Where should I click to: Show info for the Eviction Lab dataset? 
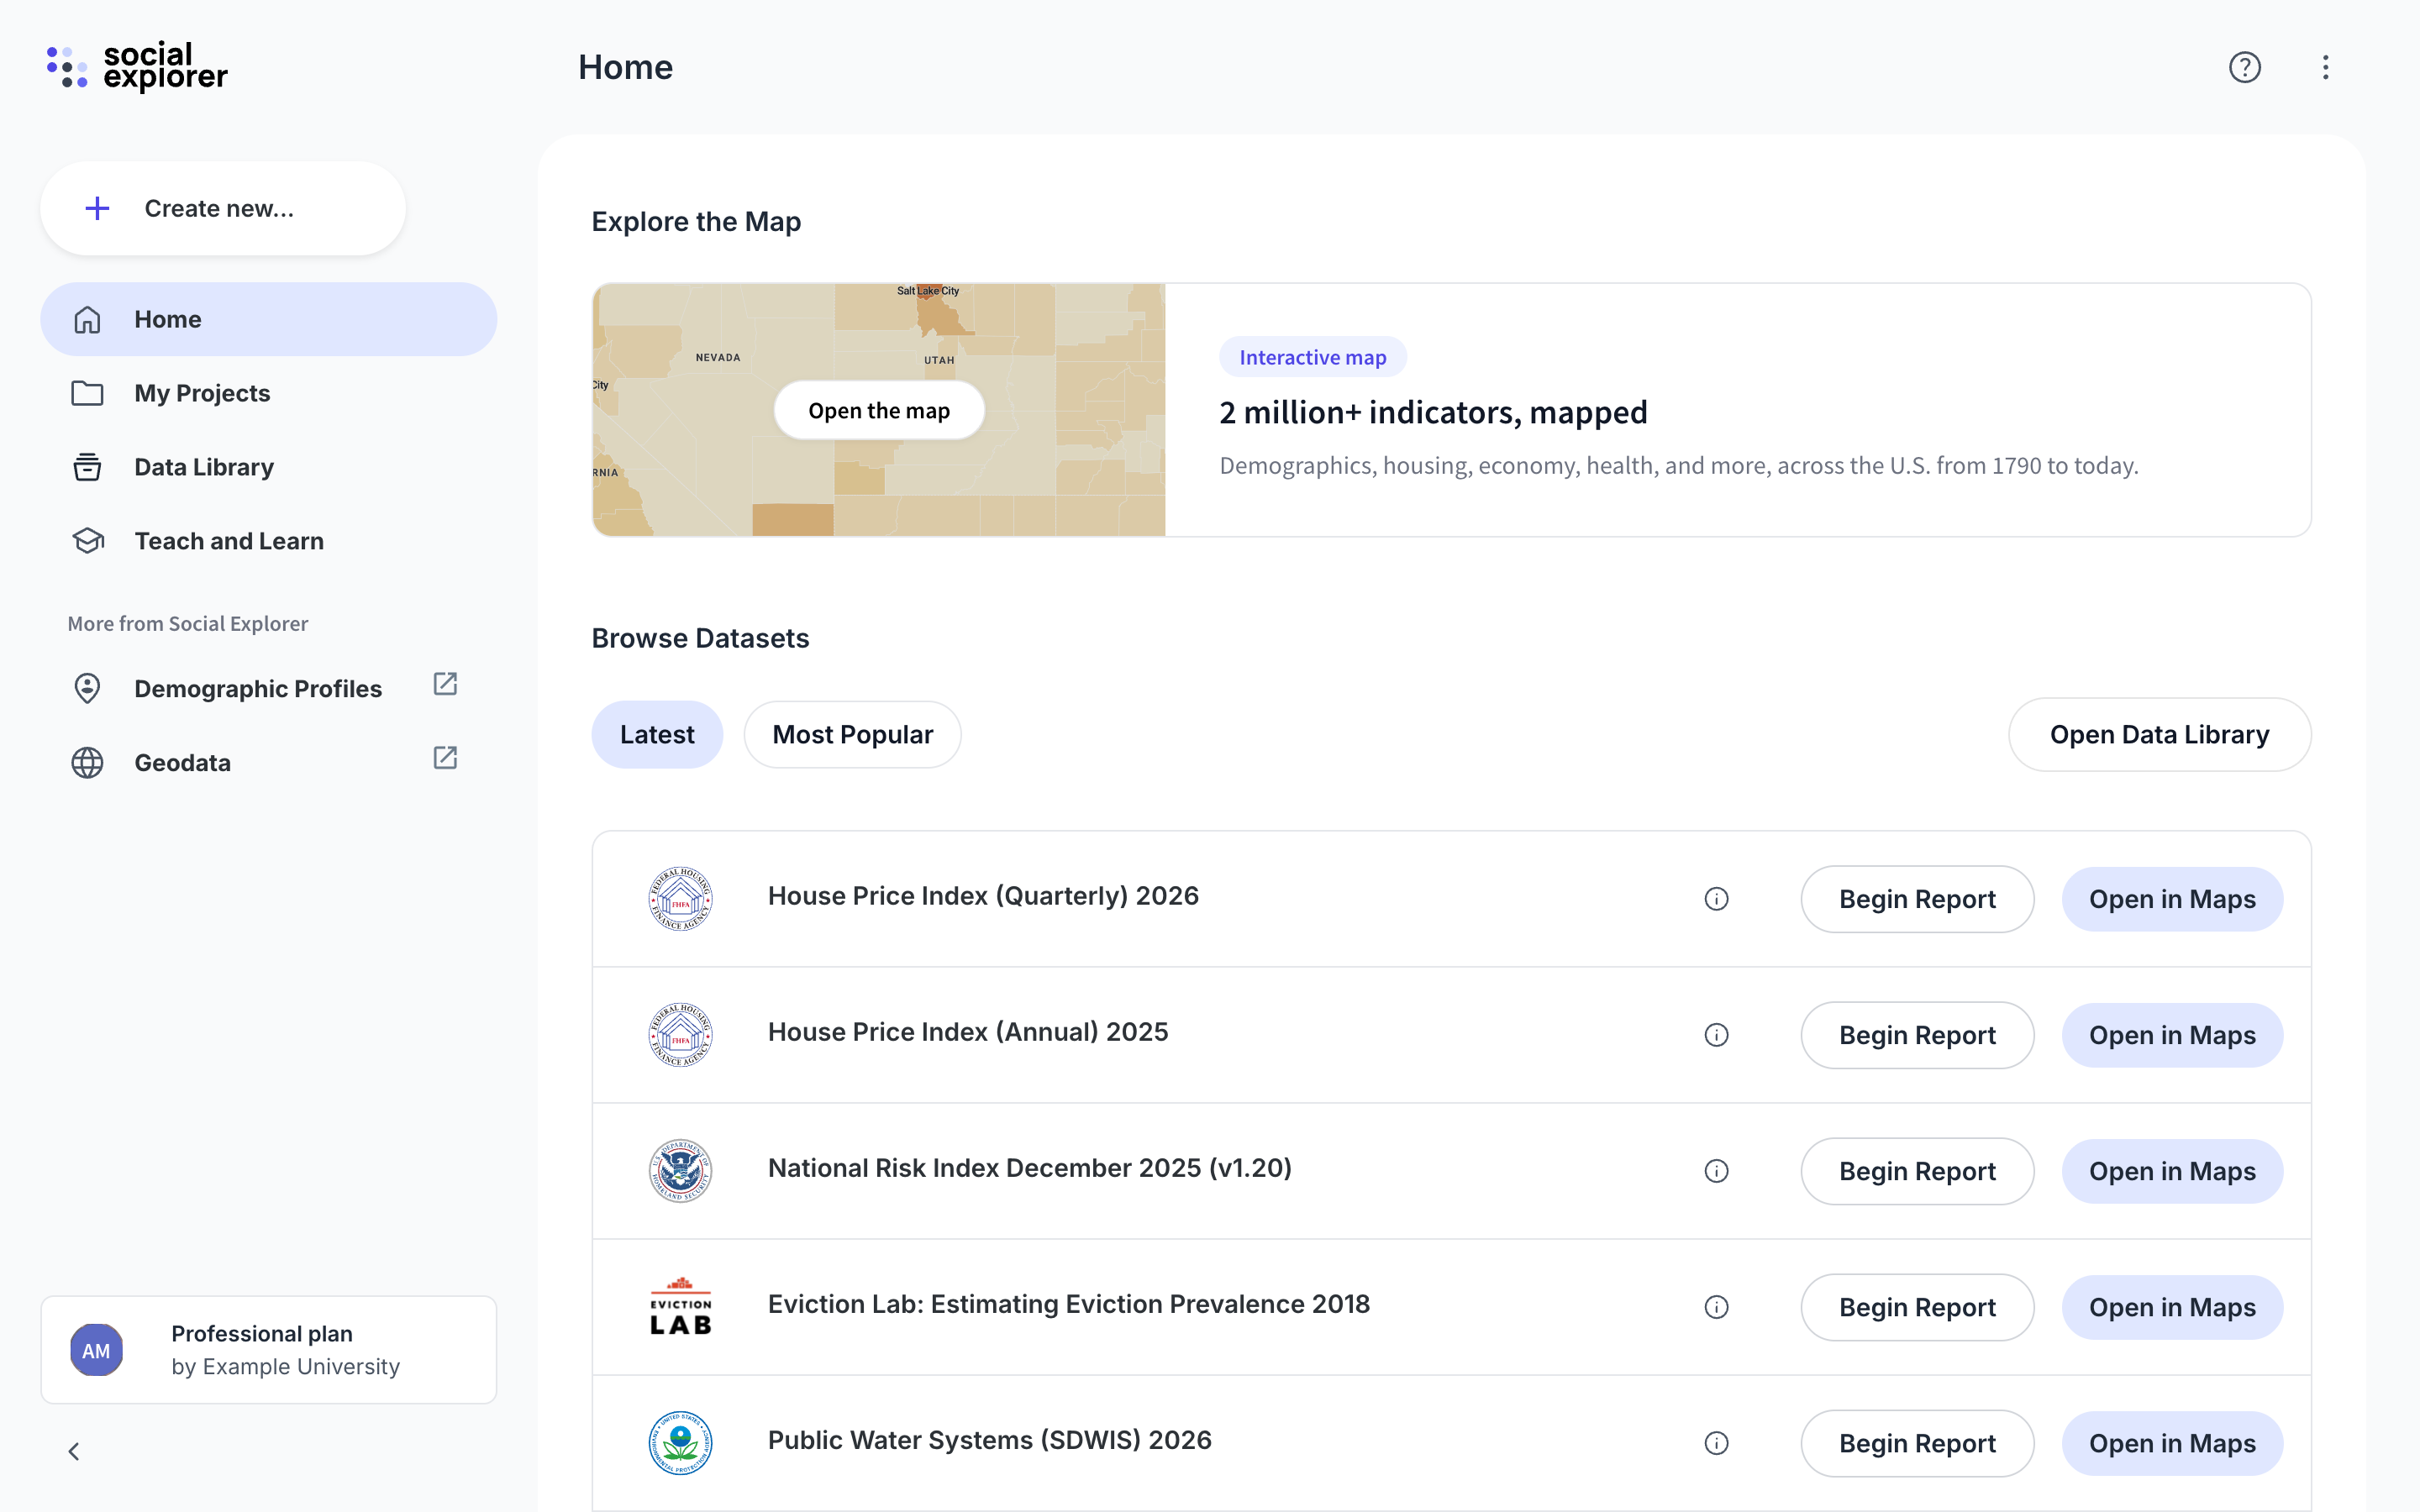coord(1716,1307)
